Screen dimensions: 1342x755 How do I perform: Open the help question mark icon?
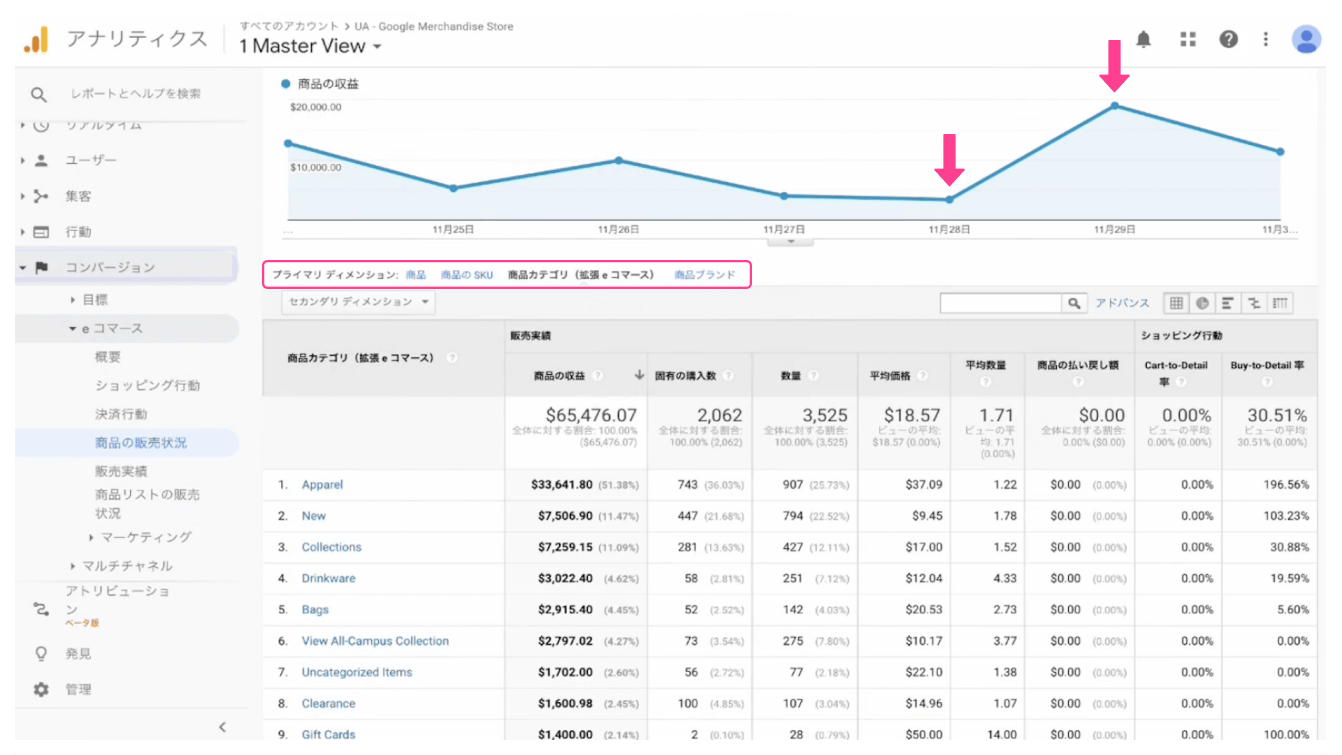pyautogui.click(x=1229, y=39)
